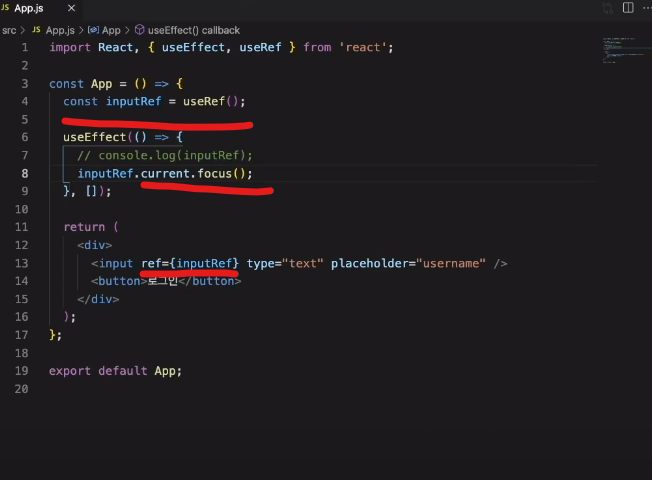Screen dimensions: 652x480
Task: Click the closing </div> tag
Action: coord(98,299)
